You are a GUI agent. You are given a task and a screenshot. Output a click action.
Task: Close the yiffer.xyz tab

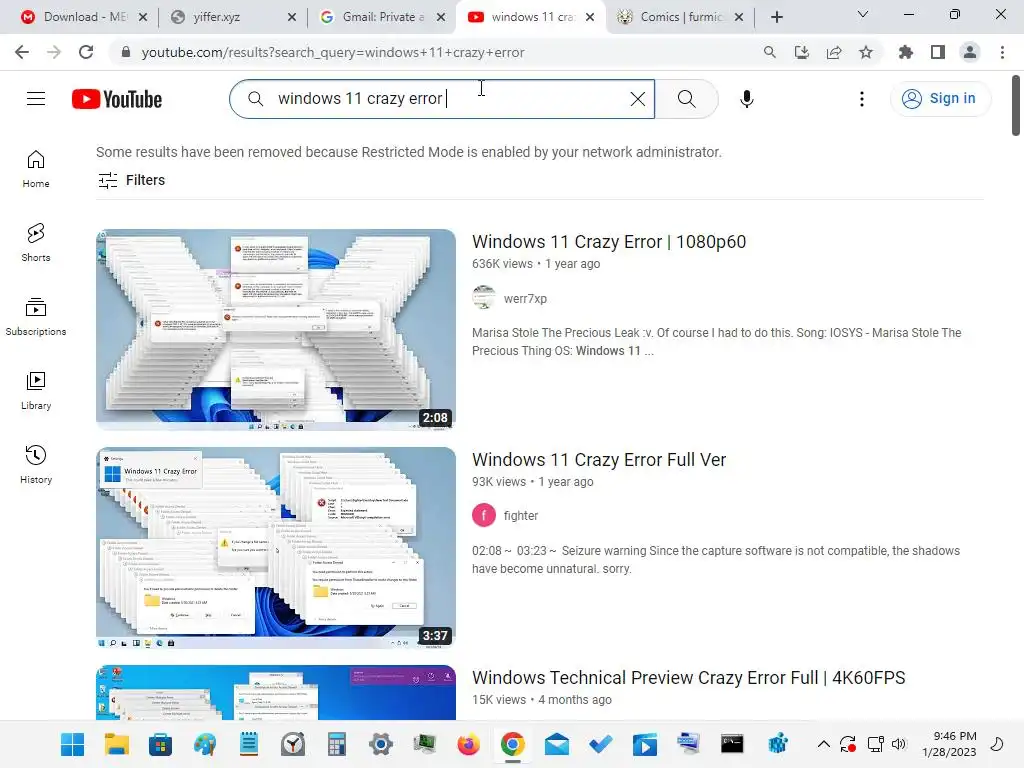[292, 17]
